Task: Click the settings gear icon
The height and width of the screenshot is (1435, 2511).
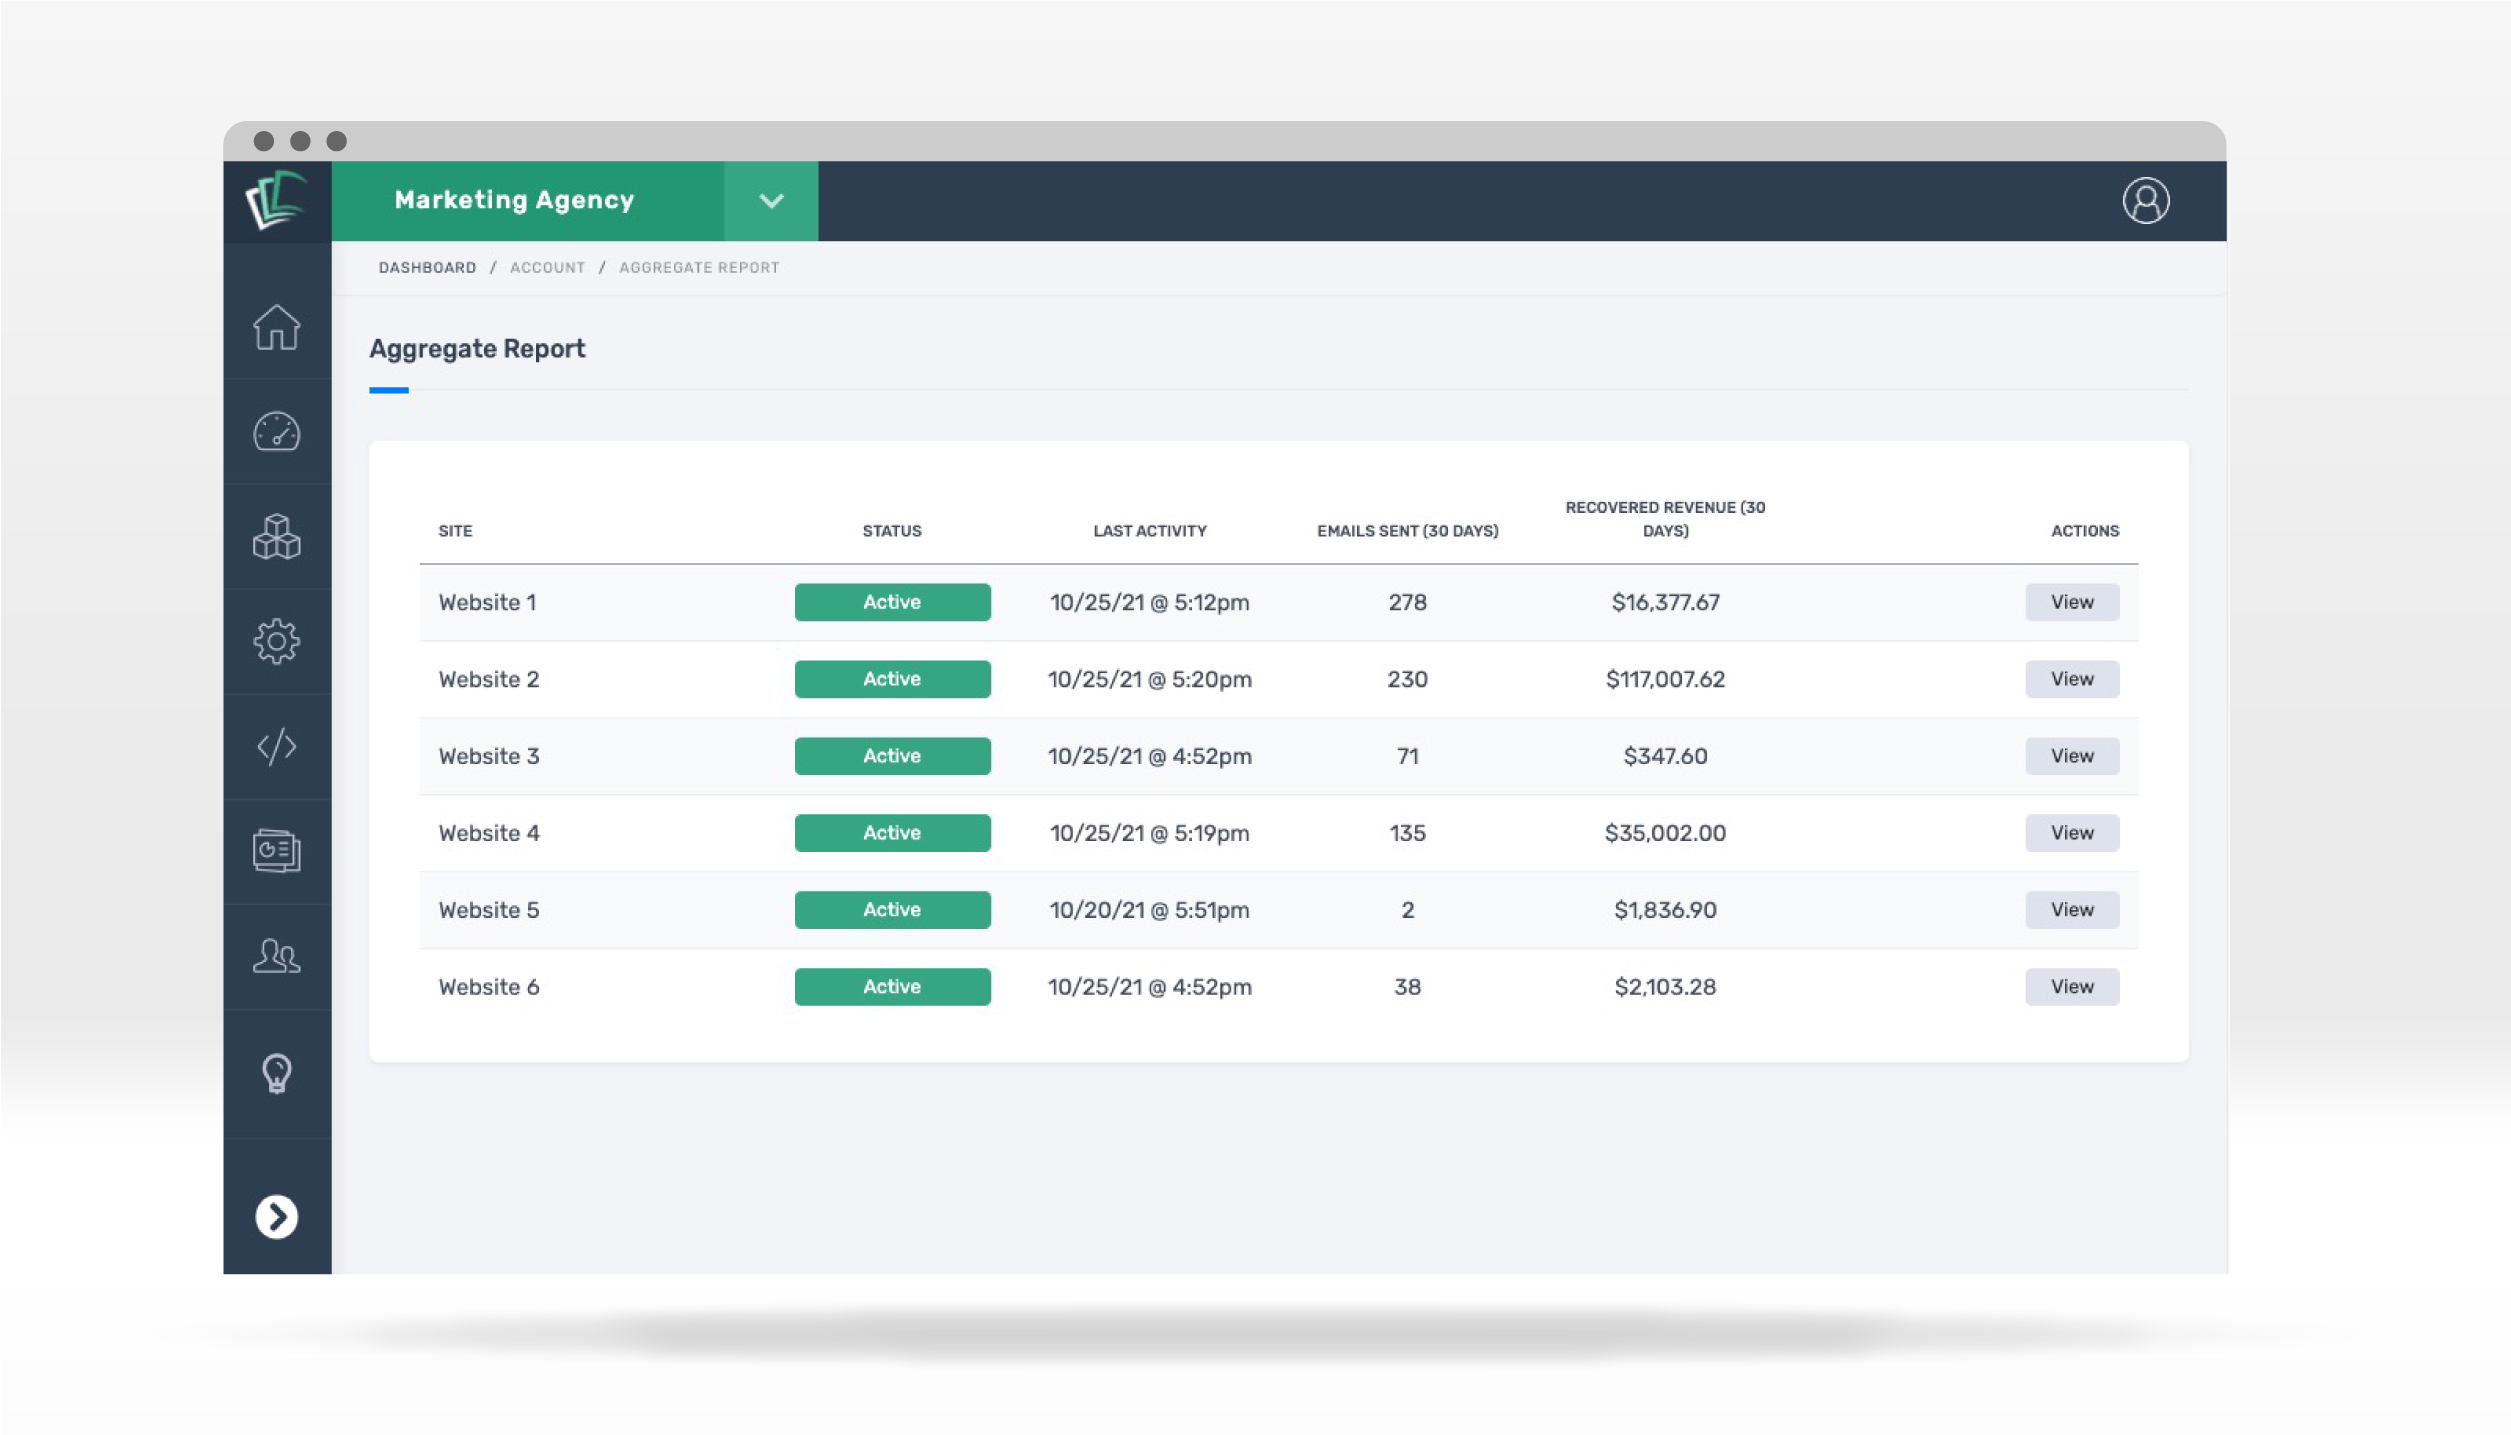Action: (x=276, y=640)
